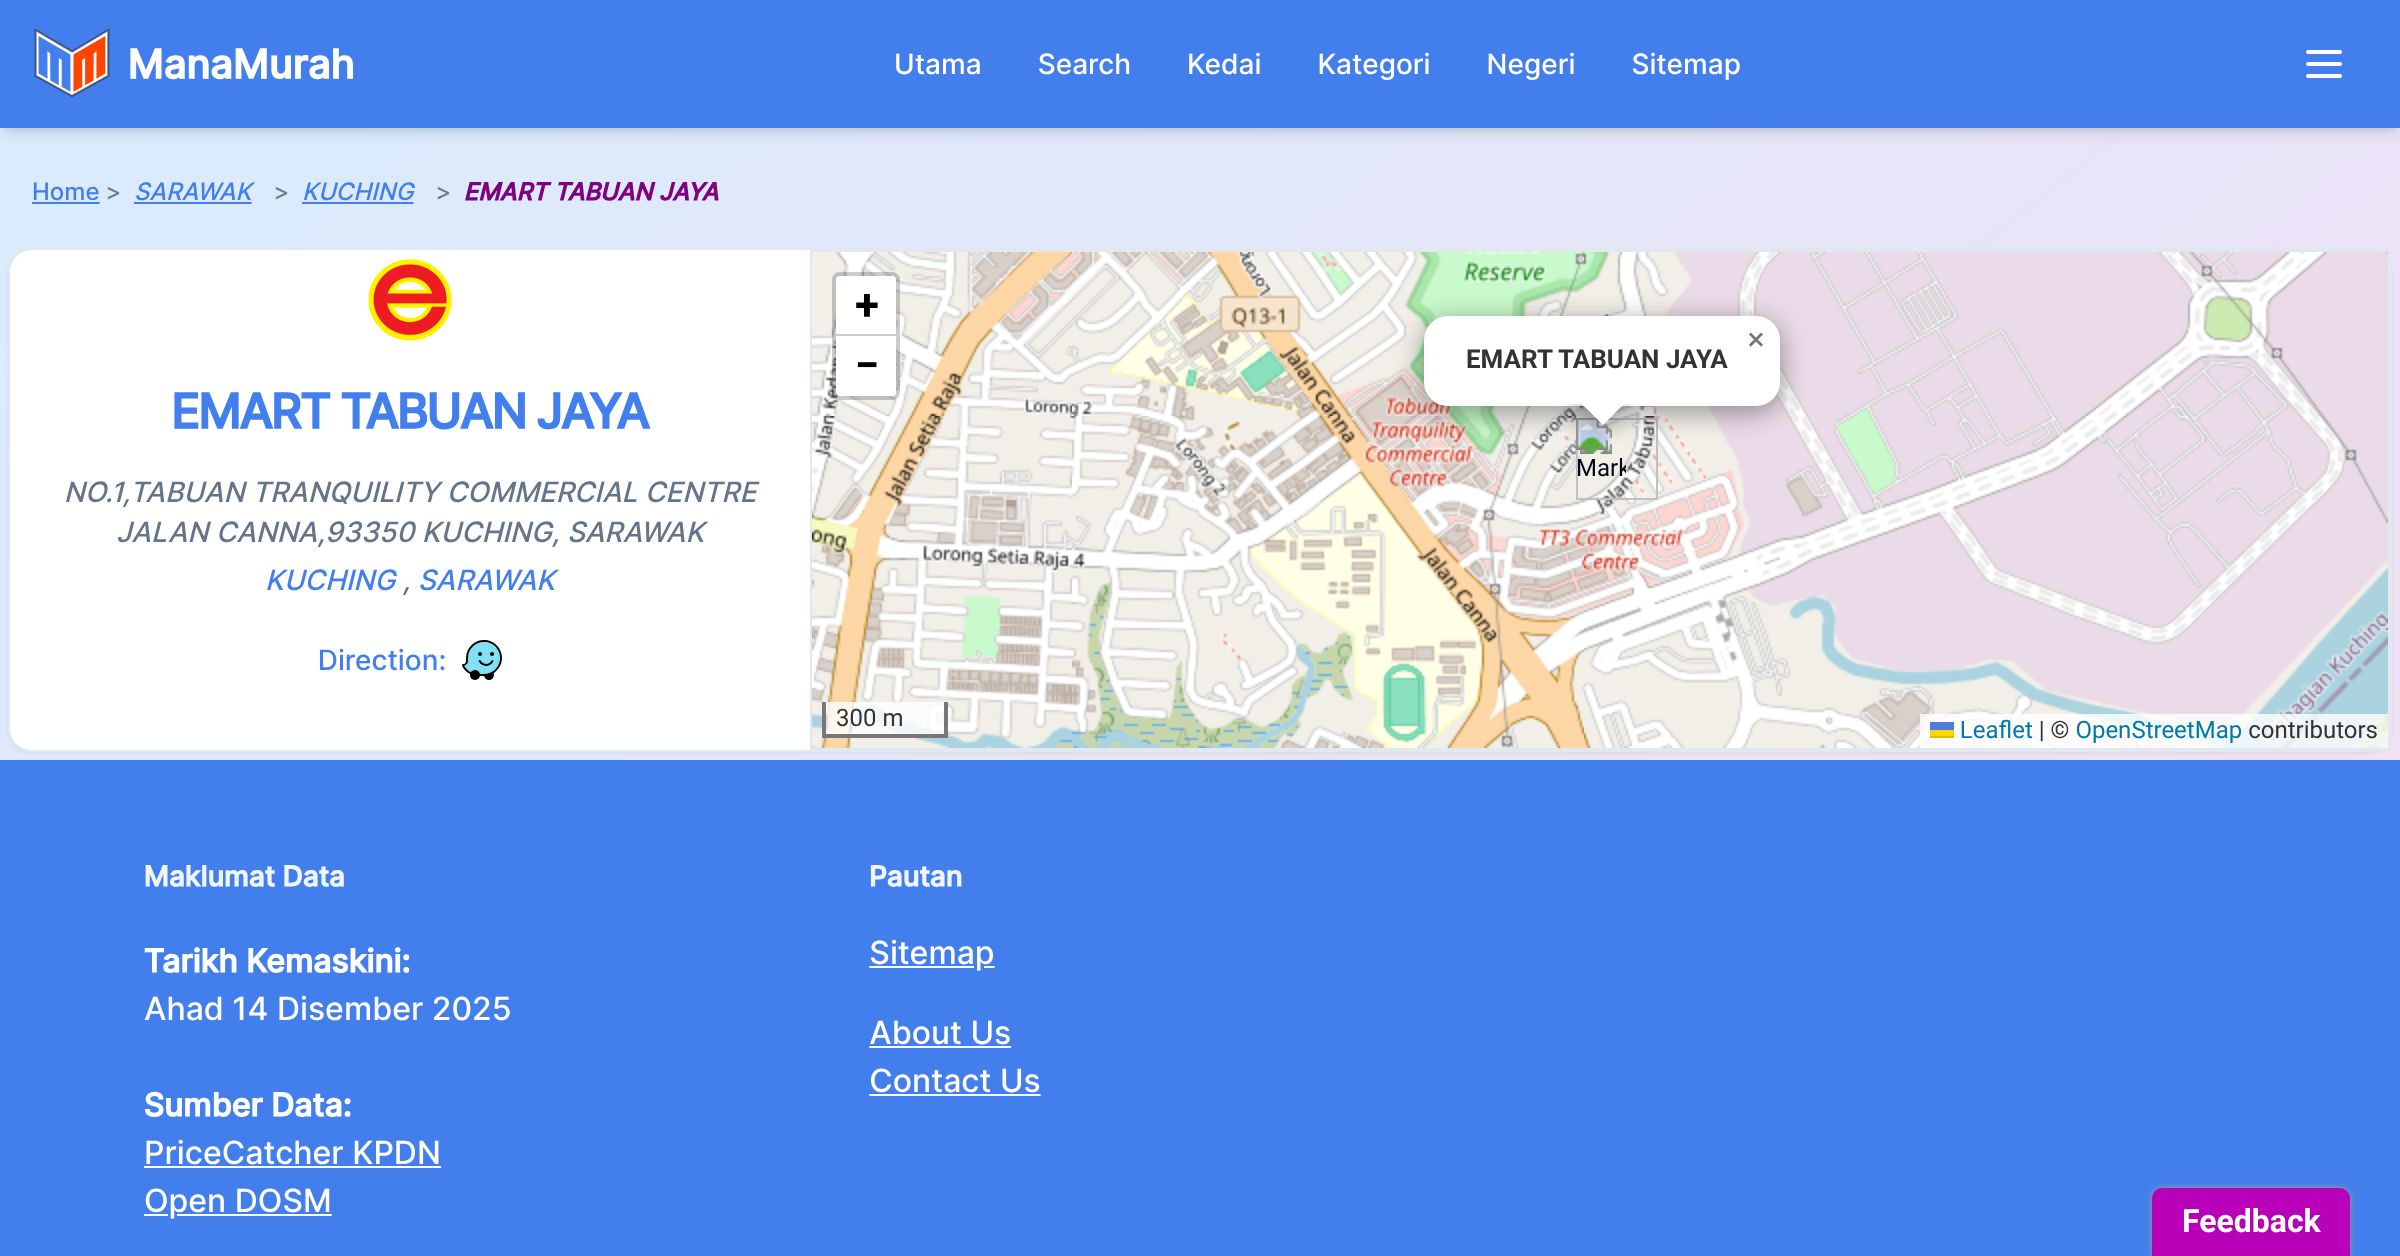Open the Open DOSM data source link
The height and width of the screenshot is (1256, 2400).
pyautogui.click(x=237, y=1200)
